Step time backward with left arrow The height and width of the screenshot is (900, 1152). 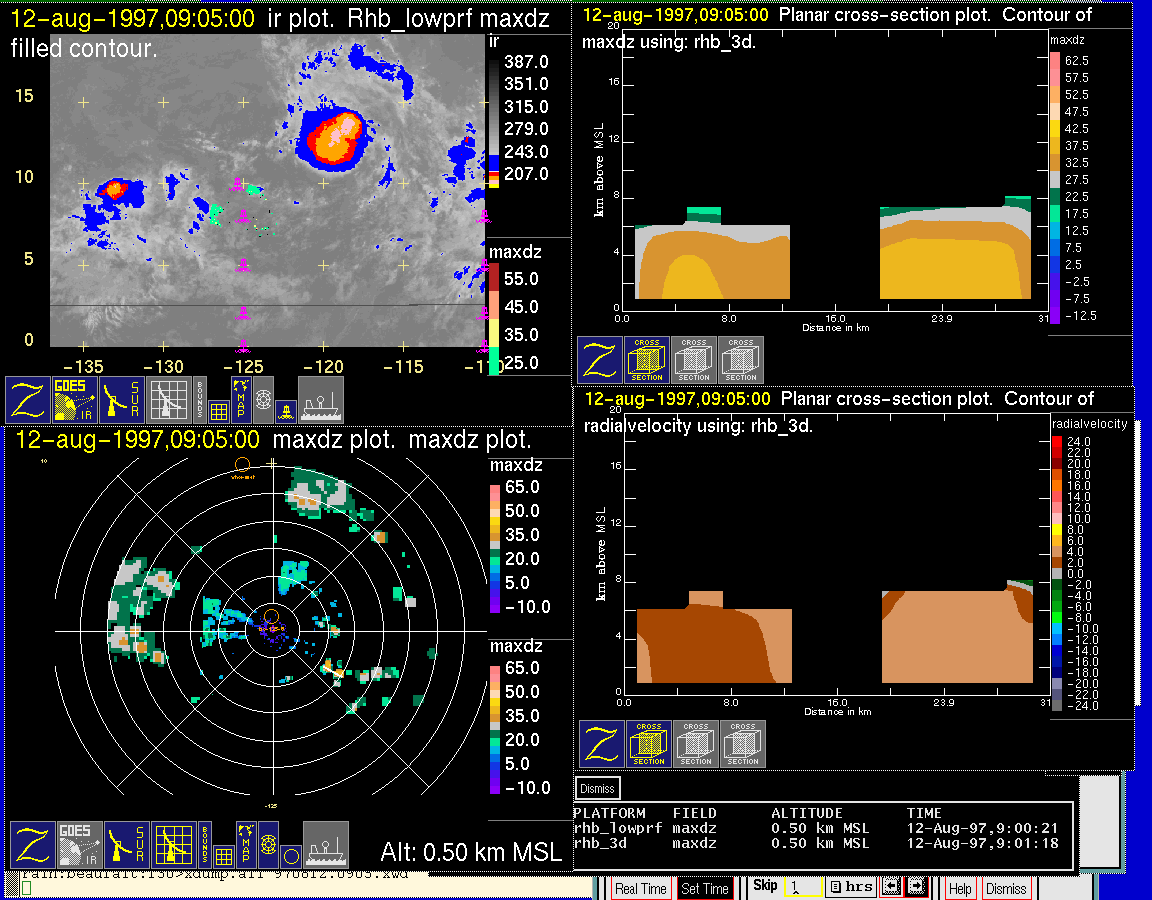(x=891, y=887)
